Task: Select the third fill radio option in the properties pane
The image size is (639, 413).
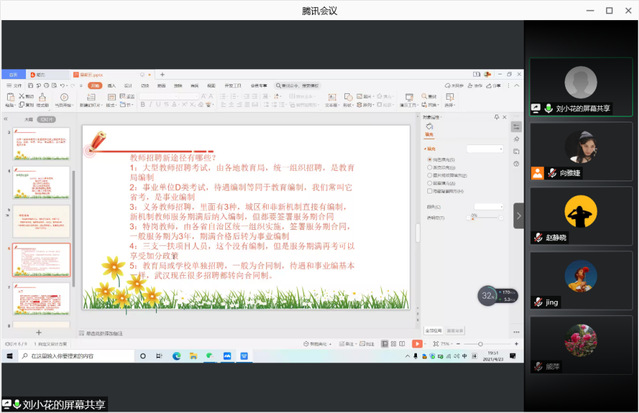Action: pos(429,173)
